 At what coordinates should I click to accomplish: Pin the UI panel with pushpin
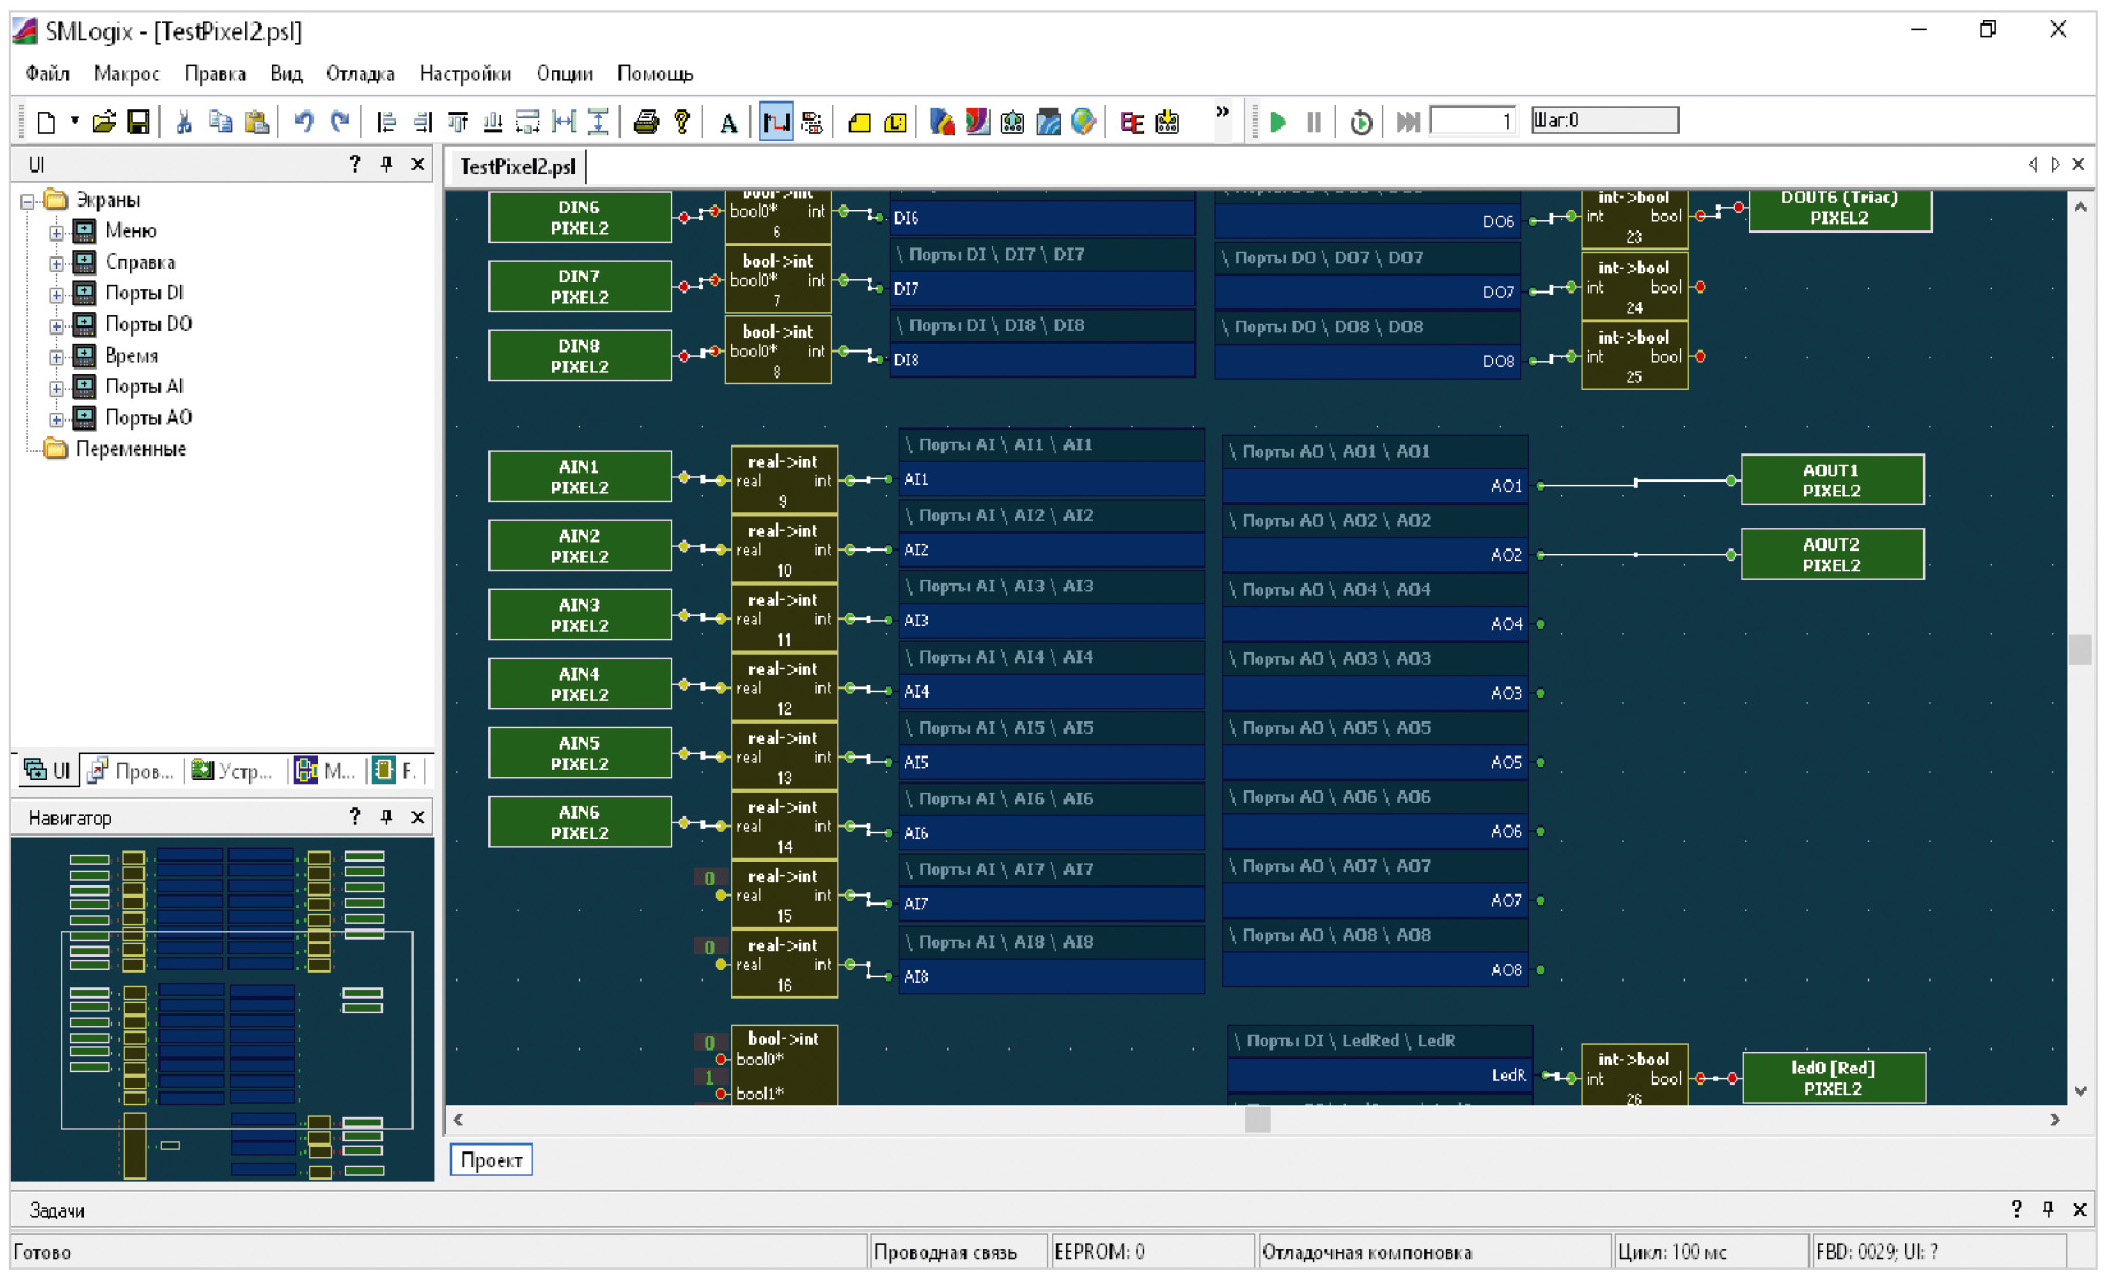(x=386, y=164)
